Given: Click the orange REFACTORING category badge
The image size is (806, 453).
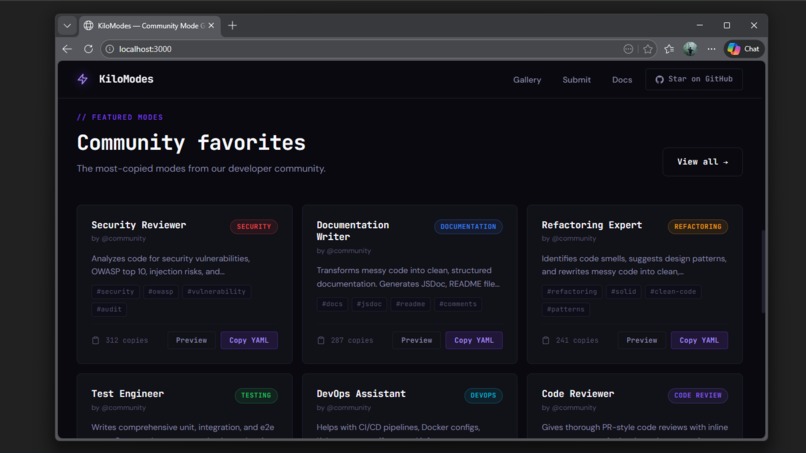Looking at the screenshot, I should pyautogui.click(x=698, y=227).
